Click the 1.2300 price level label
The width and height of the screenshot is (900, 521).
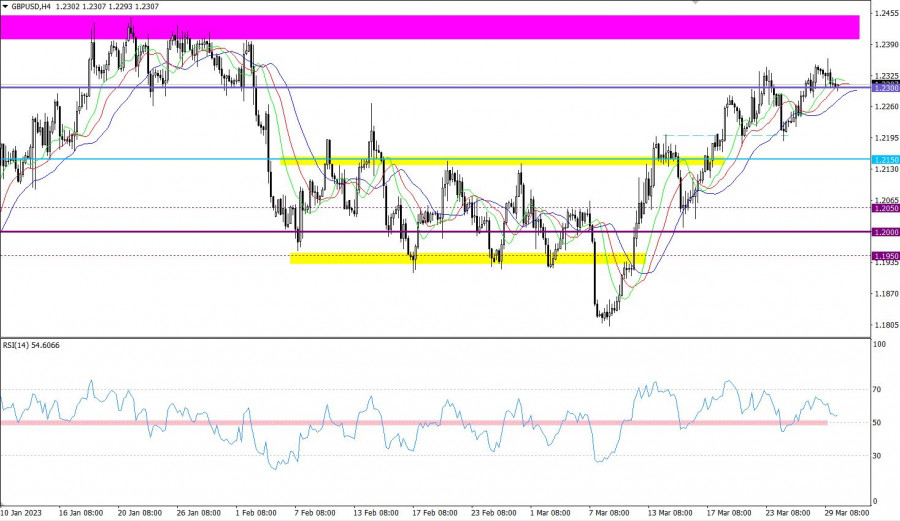coord(885,88)
